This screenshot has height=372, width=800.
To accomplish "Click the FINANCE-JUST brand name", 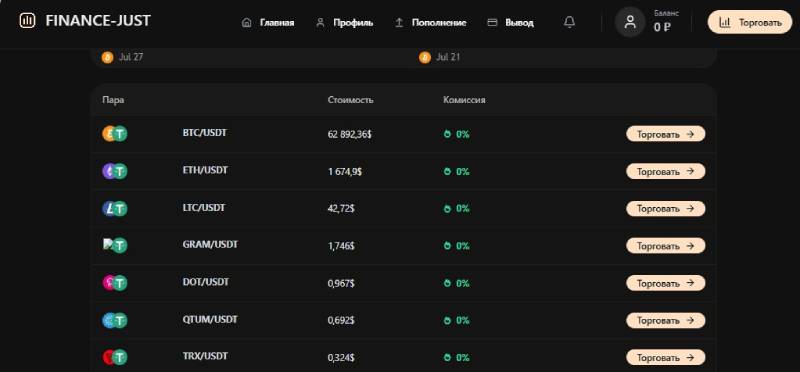I will (x=98, y=21).
